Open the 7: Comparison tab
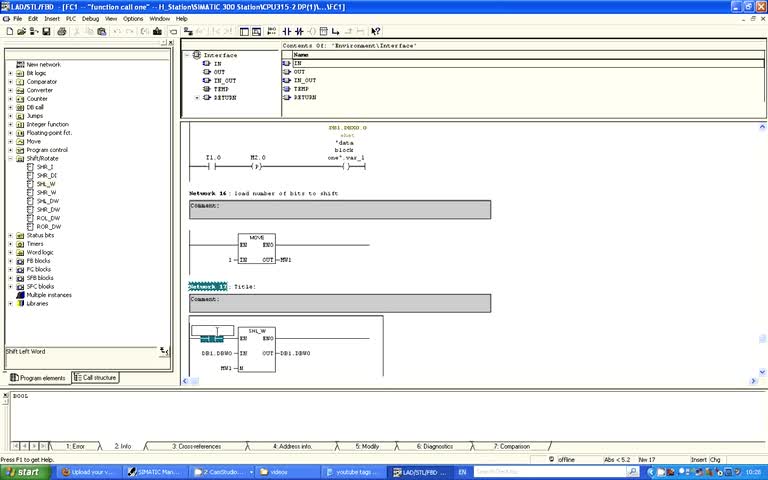The height and width of the screenshot is (480, 768). click(511, 446)
